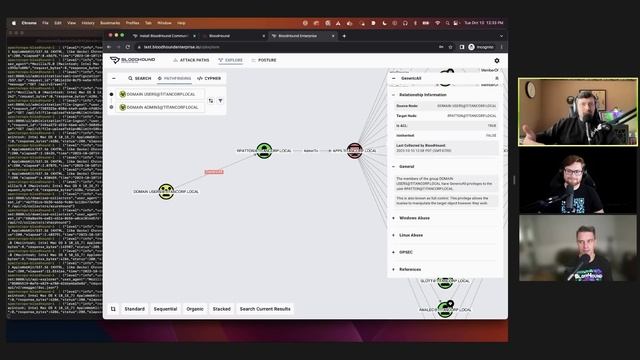Select the middle webcam participant video
Screen dimensions: 640x360
coord(578,180)
